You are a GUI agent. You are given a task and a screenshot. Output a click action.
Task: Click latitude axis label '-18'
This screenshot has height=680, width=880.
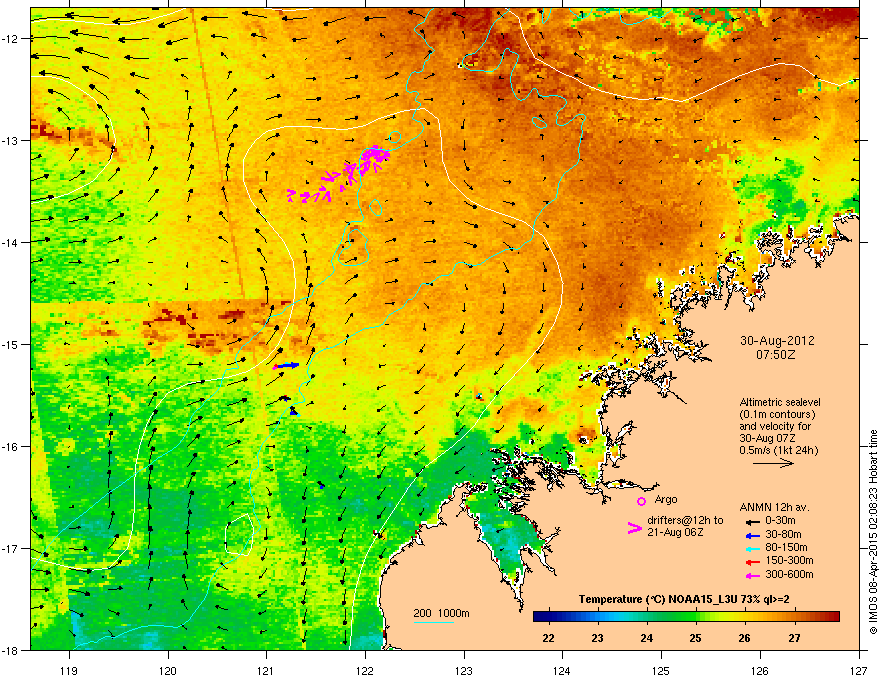tap(10, 650)
